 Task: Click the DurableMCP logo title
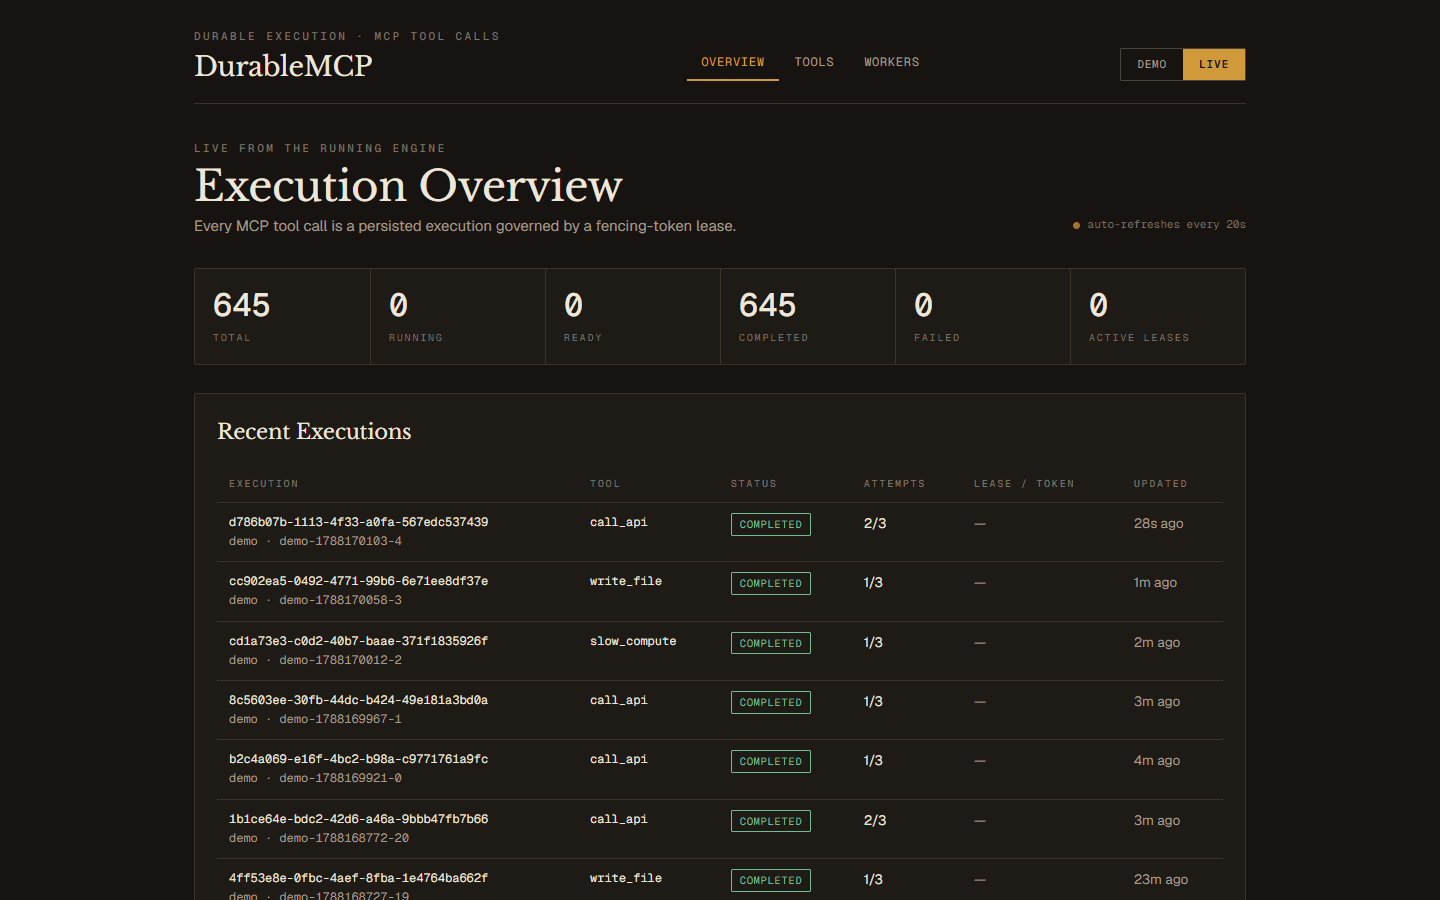283,66
